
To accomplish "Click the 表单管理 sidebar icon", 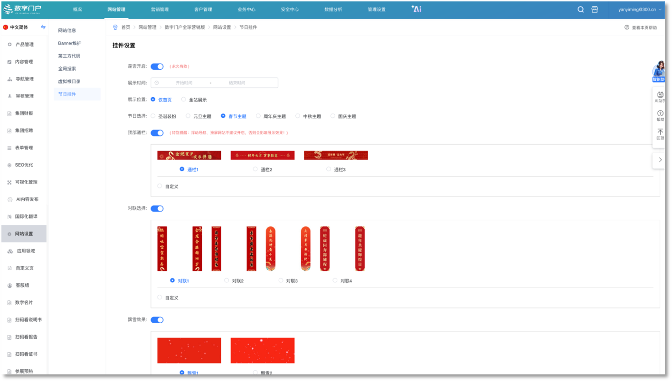I will [9, 148].
